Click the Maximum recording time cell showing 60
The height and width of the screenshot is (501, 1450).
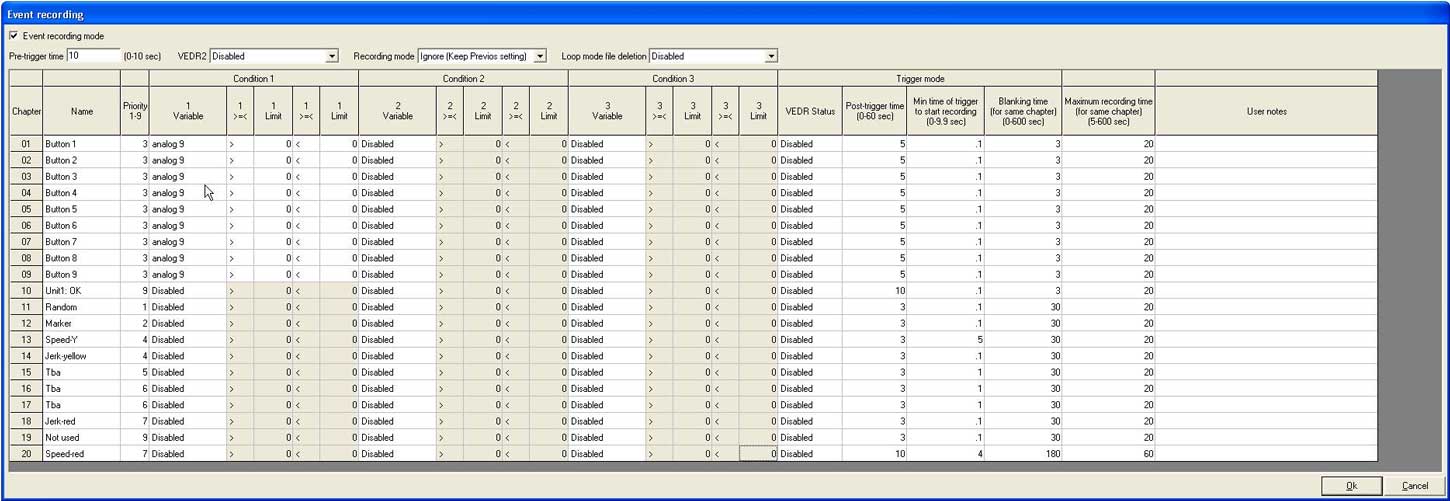click(x=1108, y=454)
